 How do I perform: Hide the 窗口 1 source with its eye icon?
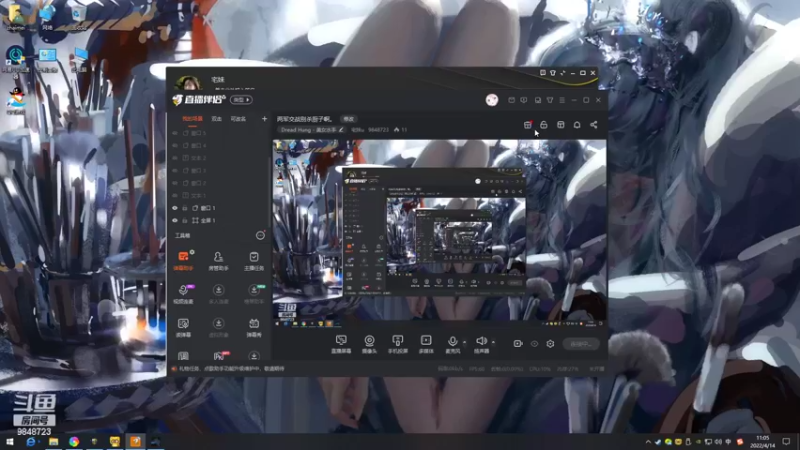(x=175, y=208)
